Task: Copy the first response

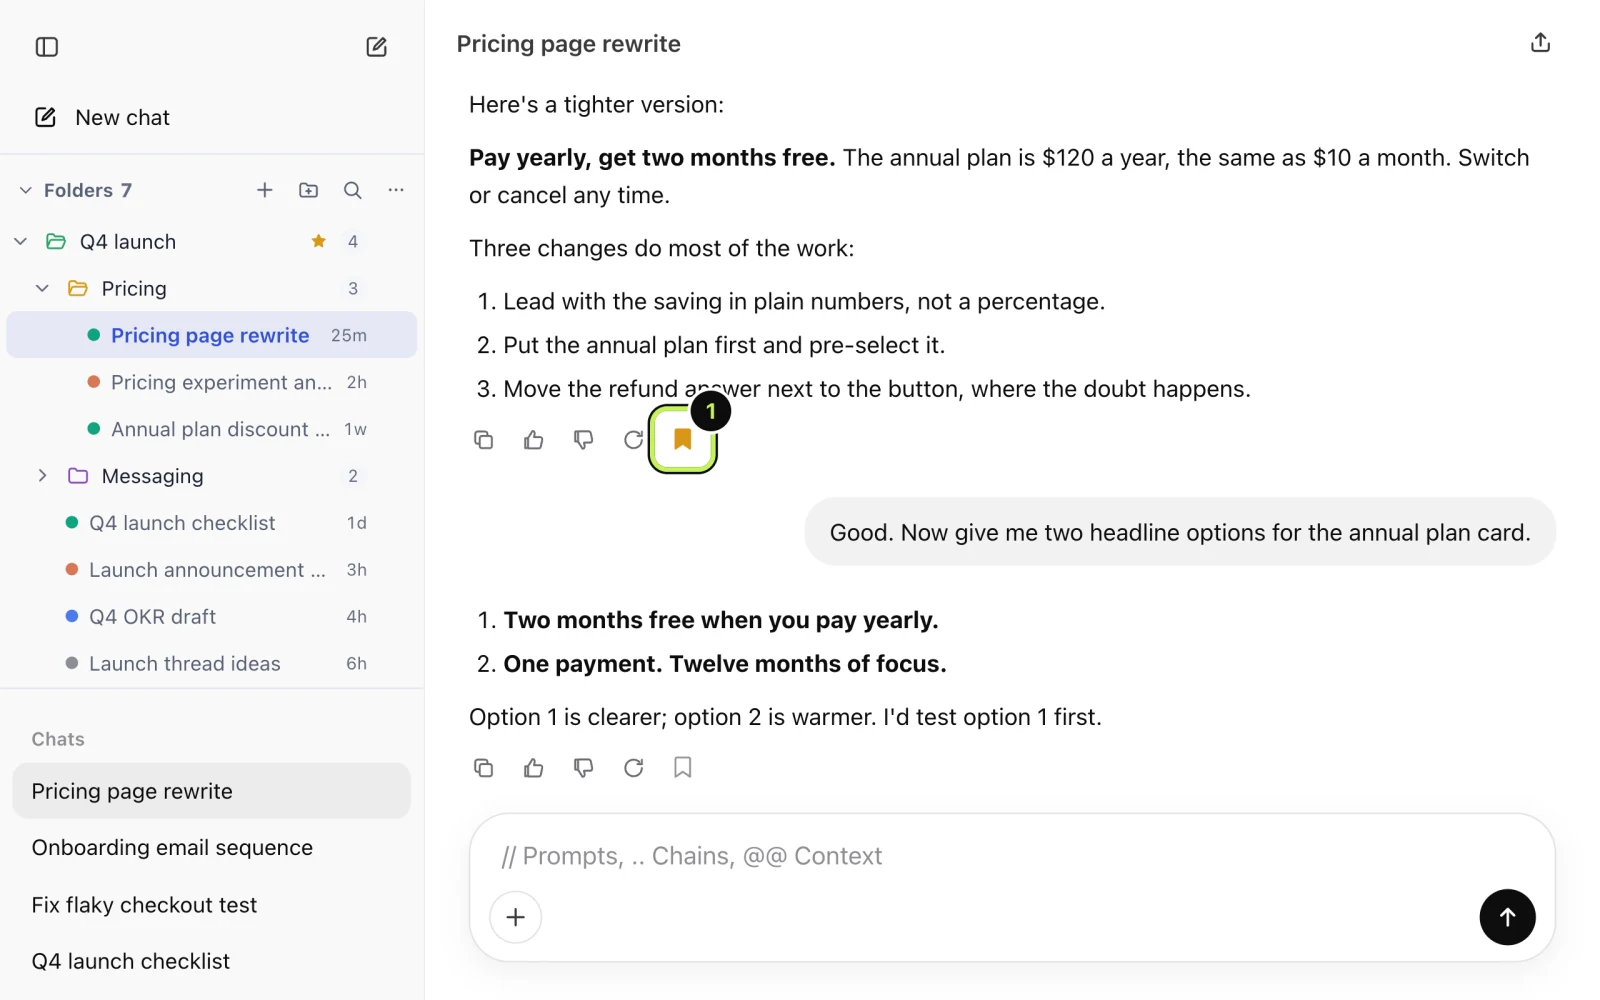Action: click(x=484, y=440)
